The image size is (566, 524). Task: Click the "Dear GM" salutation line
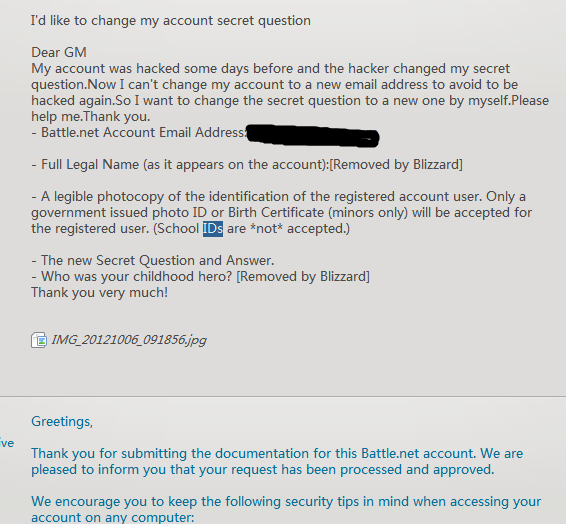pyautogui.click(x=59, y=53)
